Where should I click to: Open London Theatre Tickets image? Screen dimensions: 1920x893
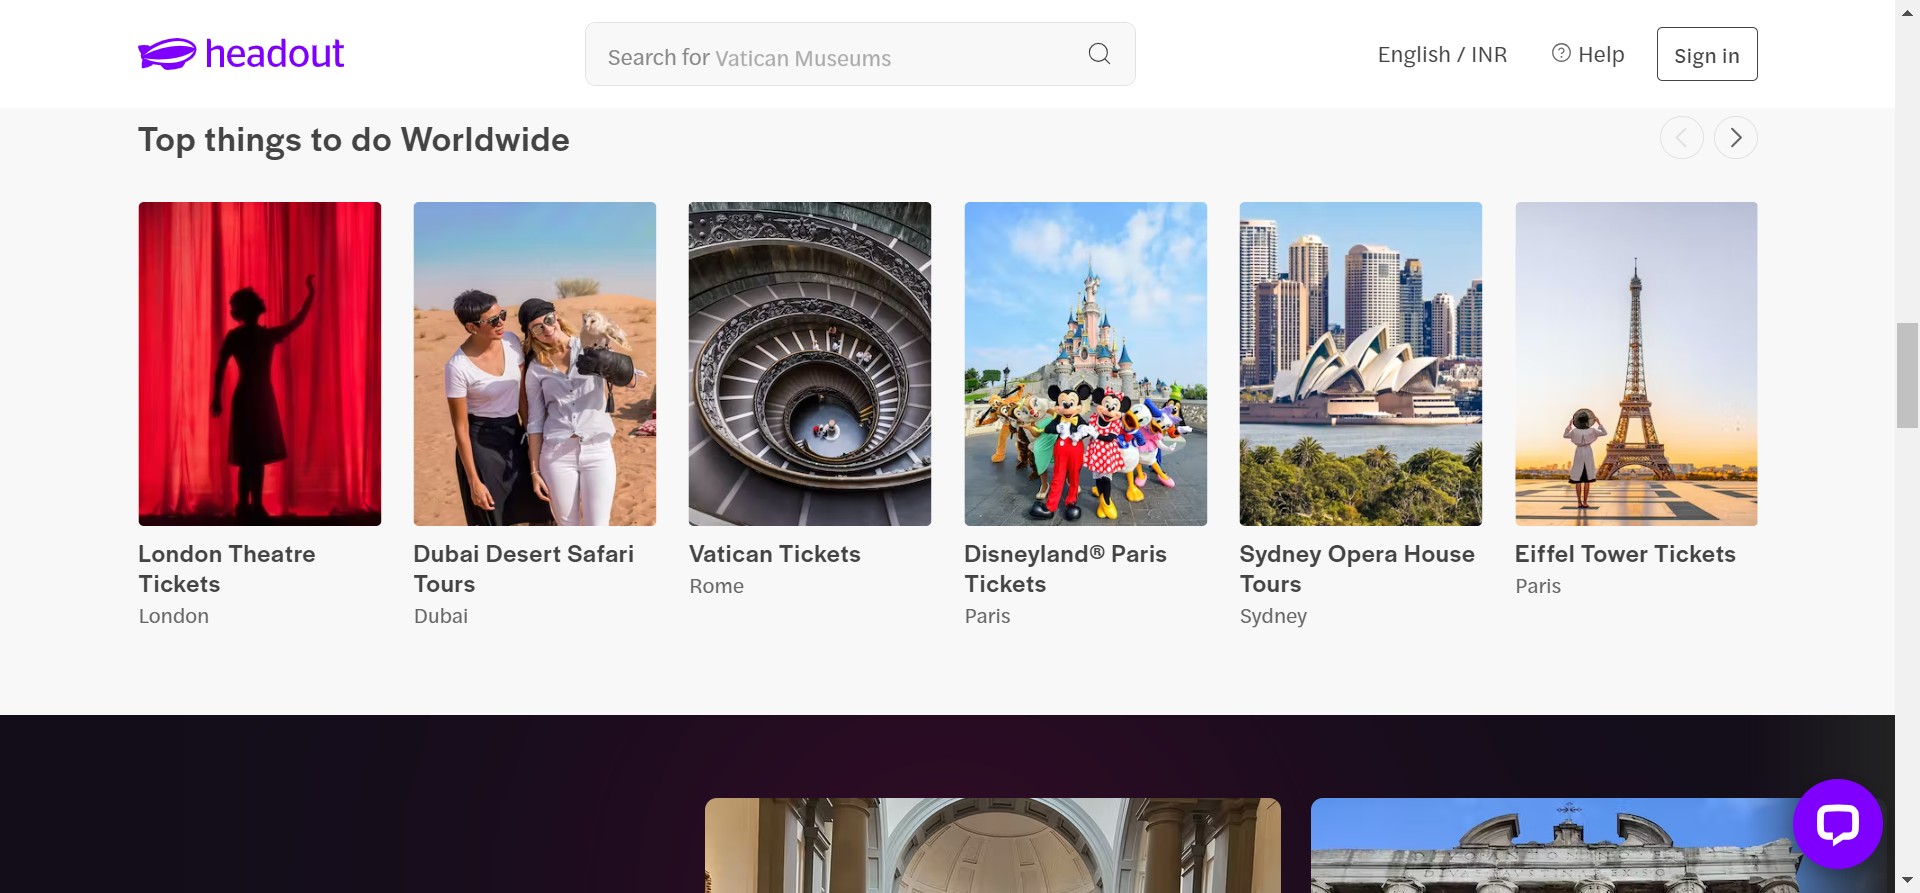(x=260, y=364)
